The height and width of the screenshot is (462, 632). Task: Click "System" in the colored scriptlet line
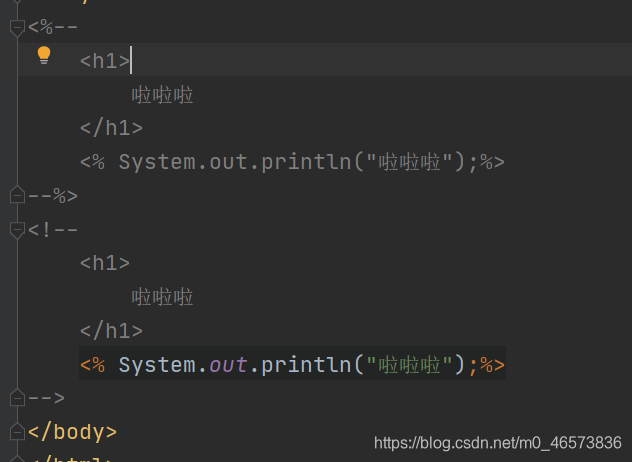click(157, 365)
